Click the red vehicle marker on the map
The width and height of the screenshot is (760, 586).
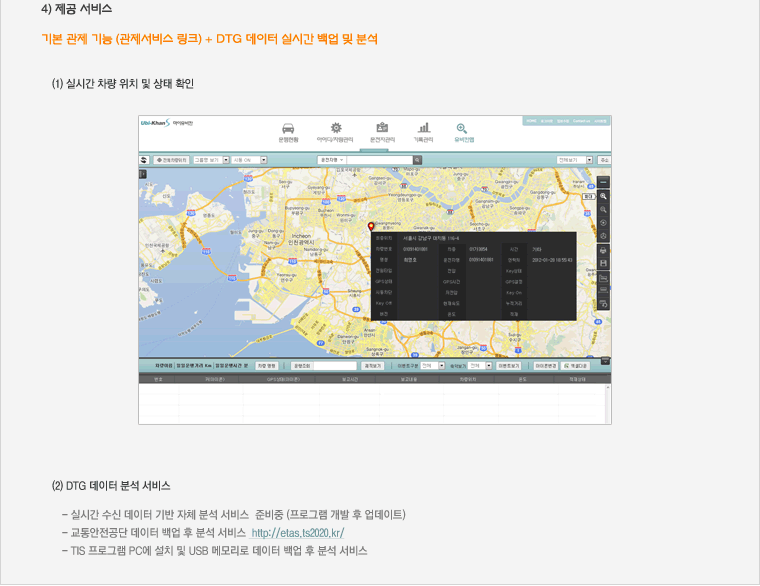coord(371,227)
